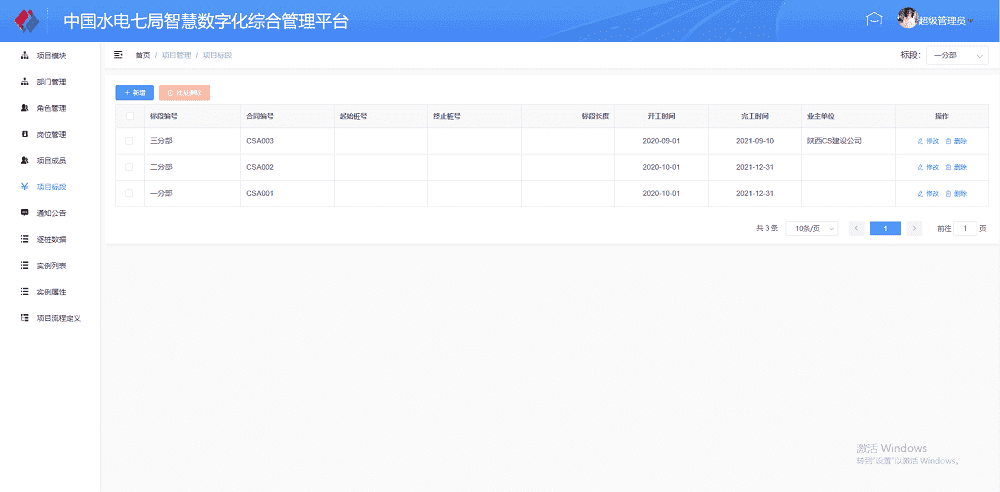Check the checkbox for row 三分部
This screenshot has height=492, width=1000.
129,141
